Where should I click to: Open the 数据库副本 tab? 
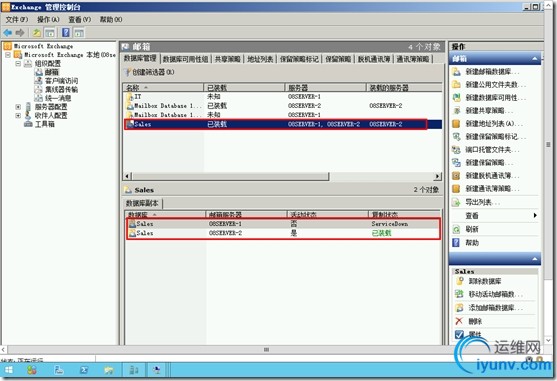(142, 203)
